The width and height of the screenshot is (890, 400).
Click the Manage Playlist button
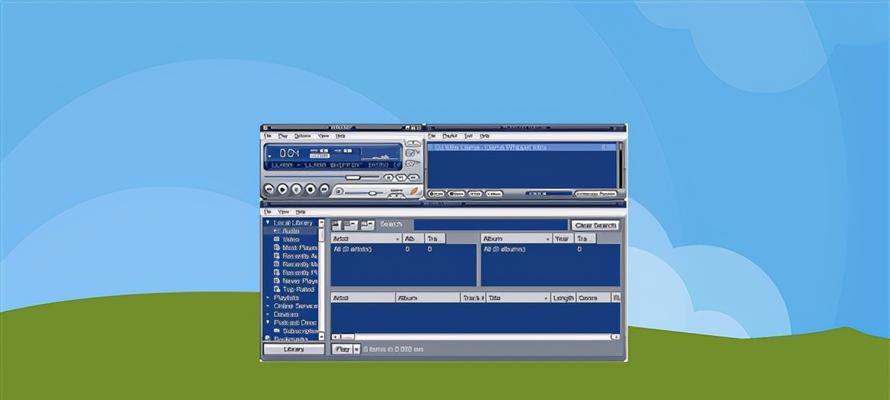click(x=595, y=193)
